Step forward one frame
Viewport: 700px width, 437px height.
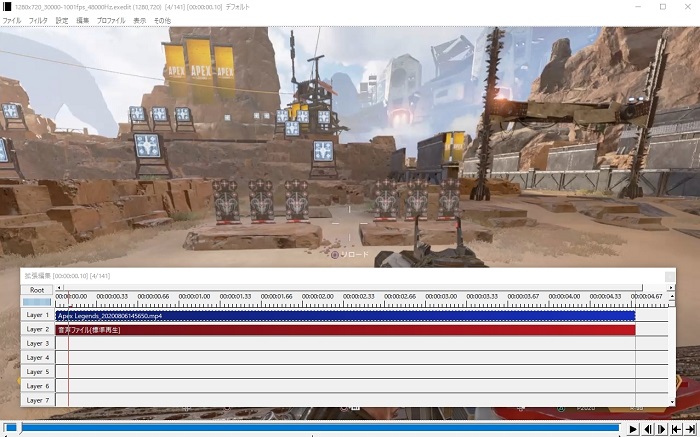tap(662, 429)
